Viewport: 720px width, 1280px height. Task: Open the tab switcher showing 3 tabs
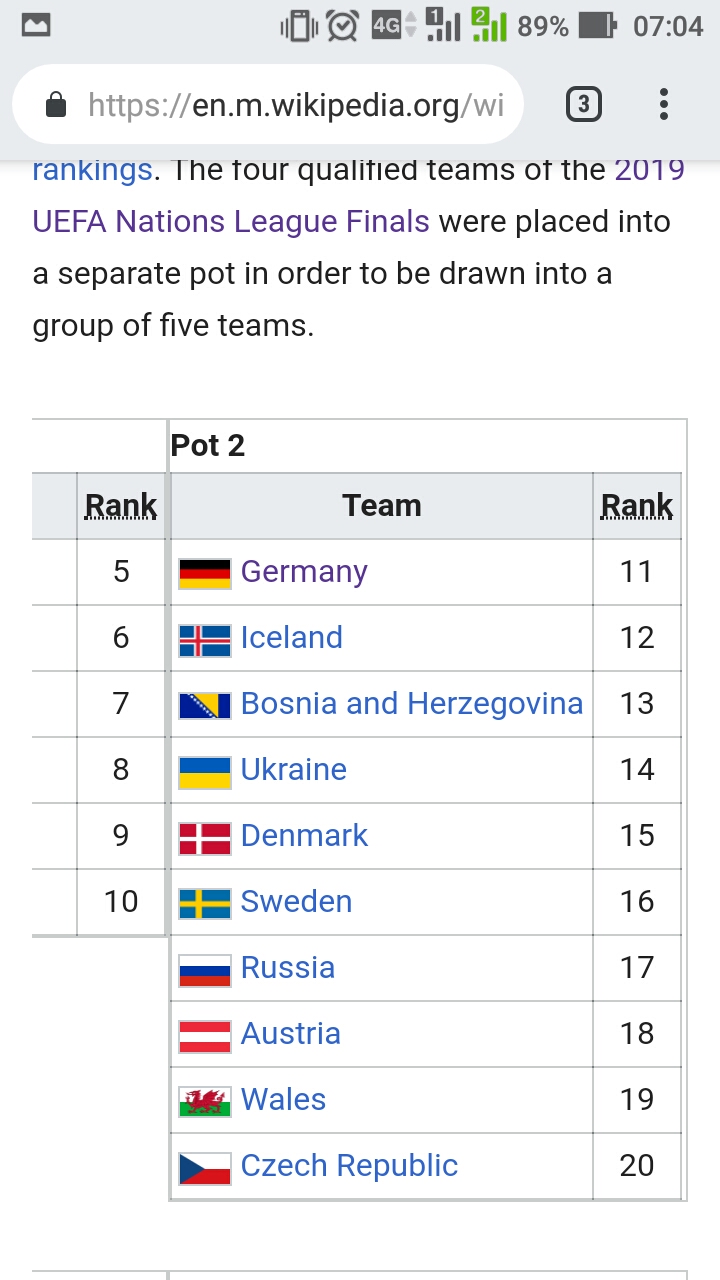point(584,104)
